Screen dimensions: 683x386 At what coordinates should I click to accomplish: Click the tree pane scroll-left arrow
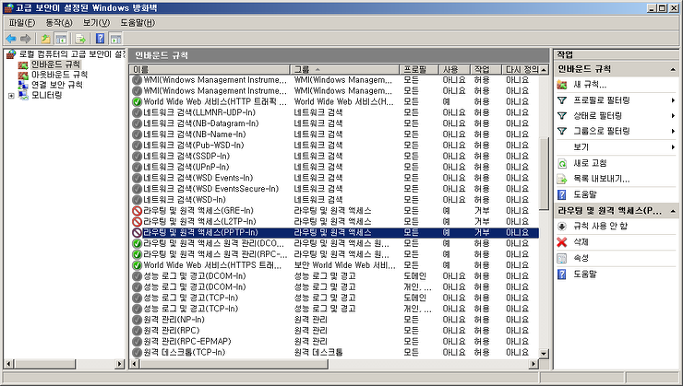pos(9,363)
